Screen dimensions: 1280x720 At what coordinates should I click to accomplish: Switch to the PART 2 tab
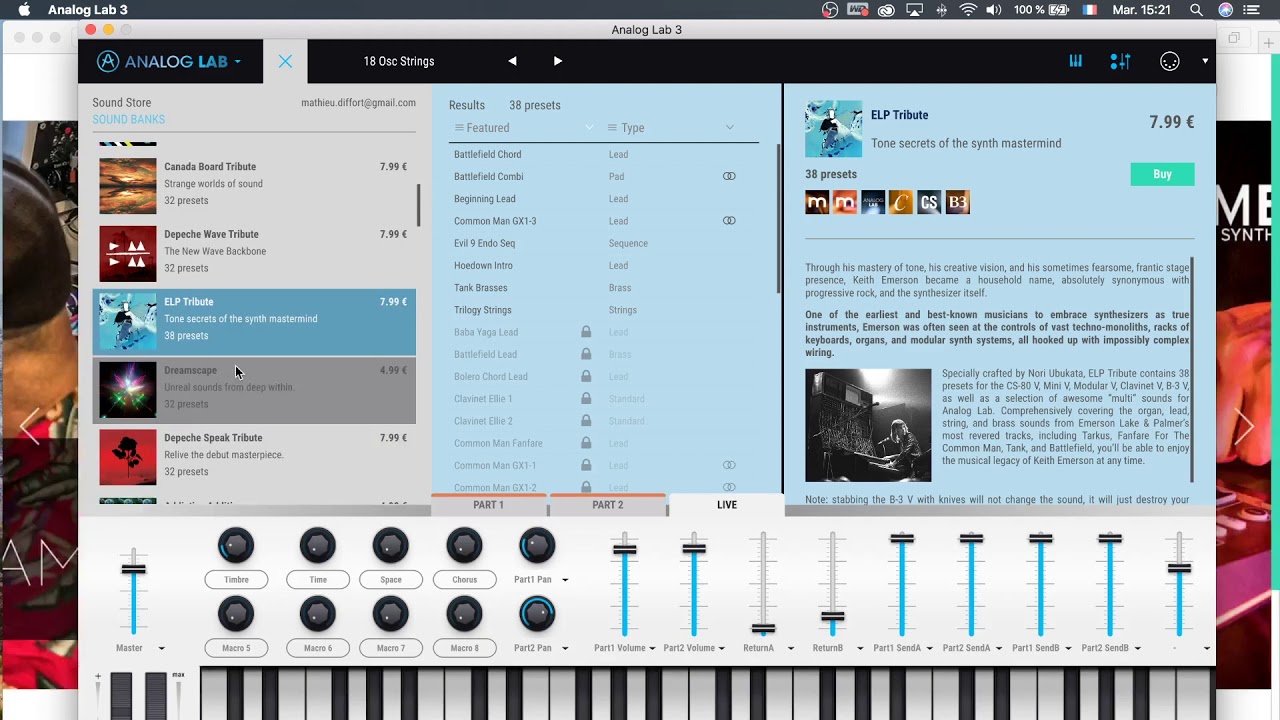point(607,505)
